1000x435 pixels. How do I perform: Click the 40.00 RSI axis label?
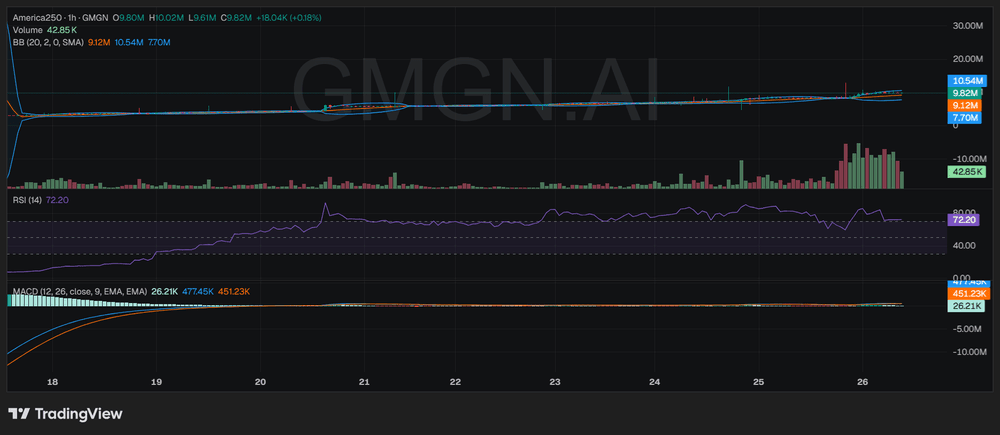click(x=962, y=245)
